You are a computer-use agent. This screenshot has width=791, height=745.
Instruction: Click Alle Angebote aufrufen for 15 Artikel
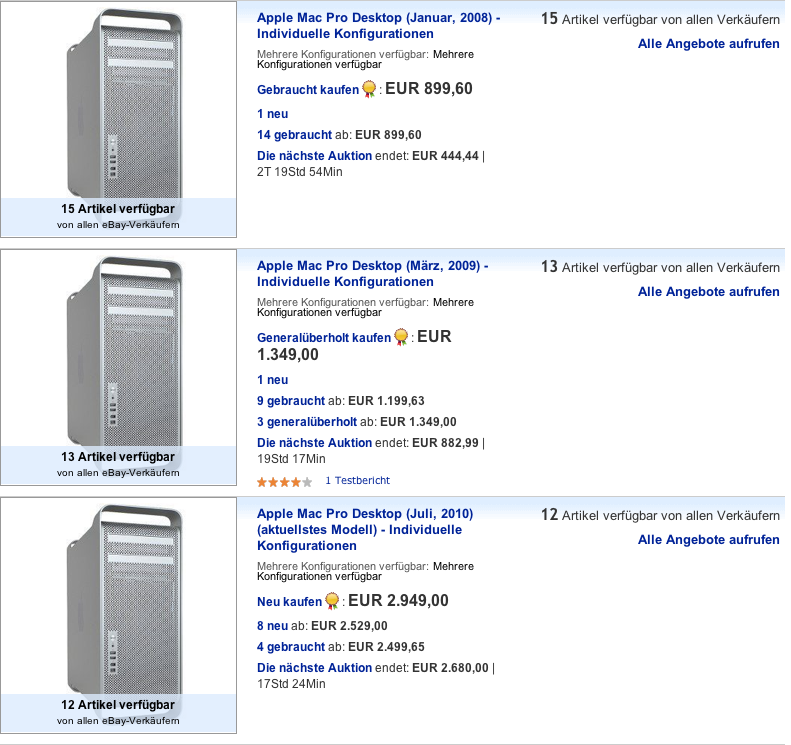[x=708, y=44]
